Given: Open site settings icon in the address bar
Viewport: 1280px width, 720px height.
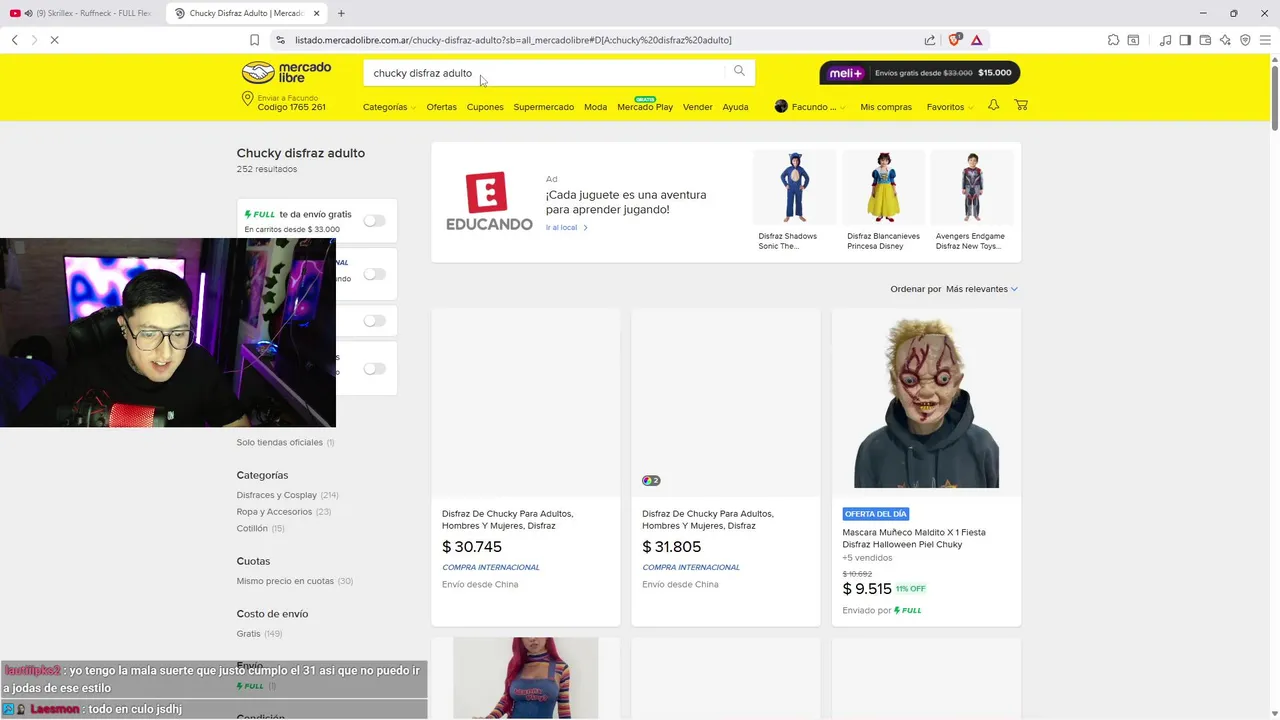Looking at the screenshot, I should click(x=280, y=40).
